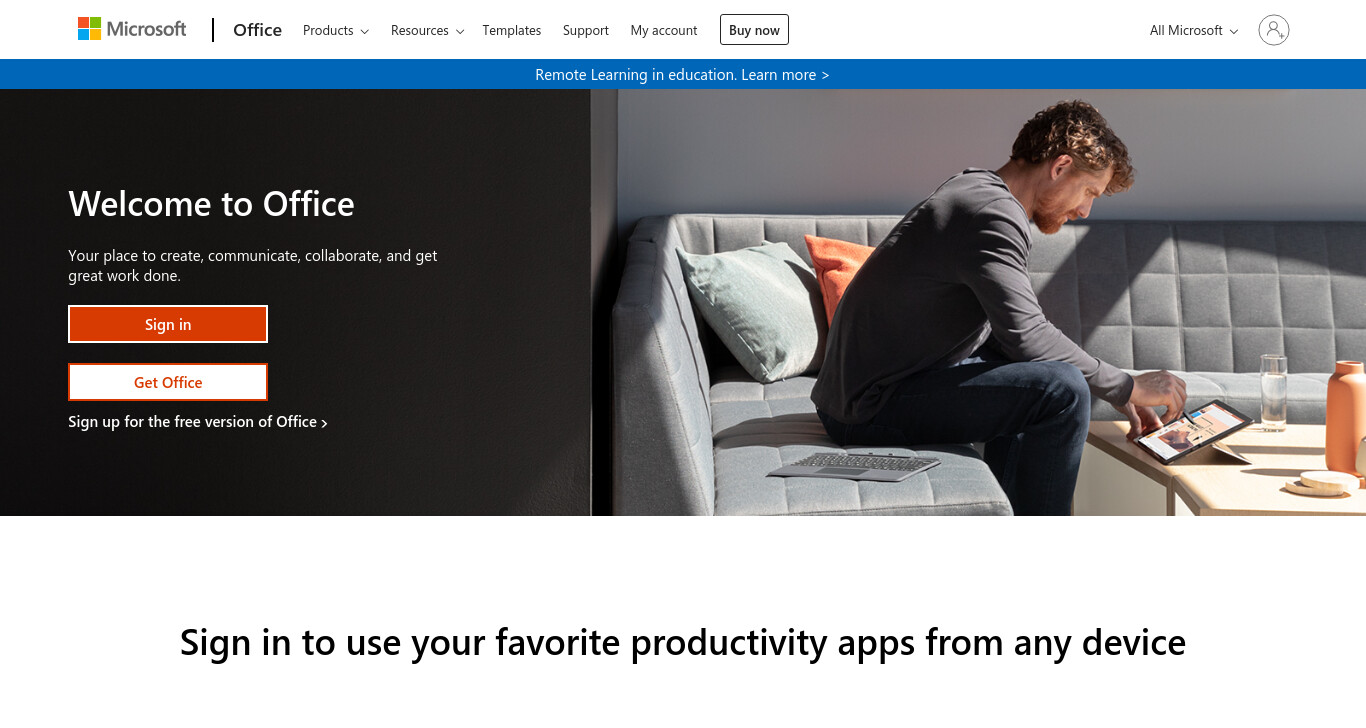Click the orange Sign in button
This screenshot has height=728, width=1366.
pos(168,324)
